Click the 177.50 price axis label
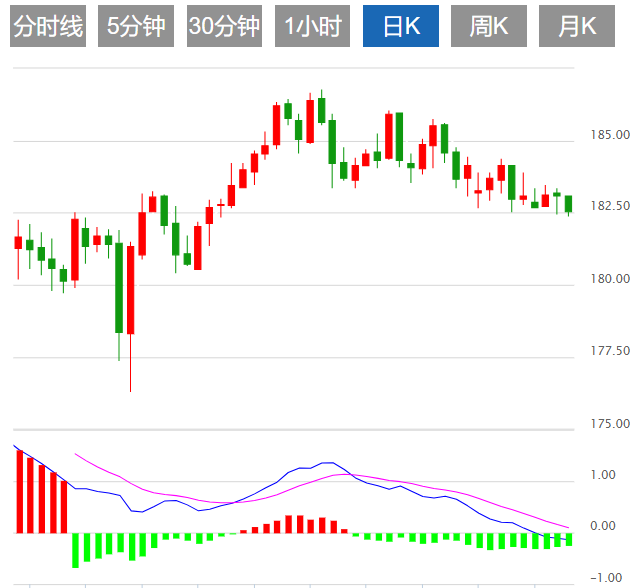Image resolution: width=644 pixels, height=588 pixels. 610,351
